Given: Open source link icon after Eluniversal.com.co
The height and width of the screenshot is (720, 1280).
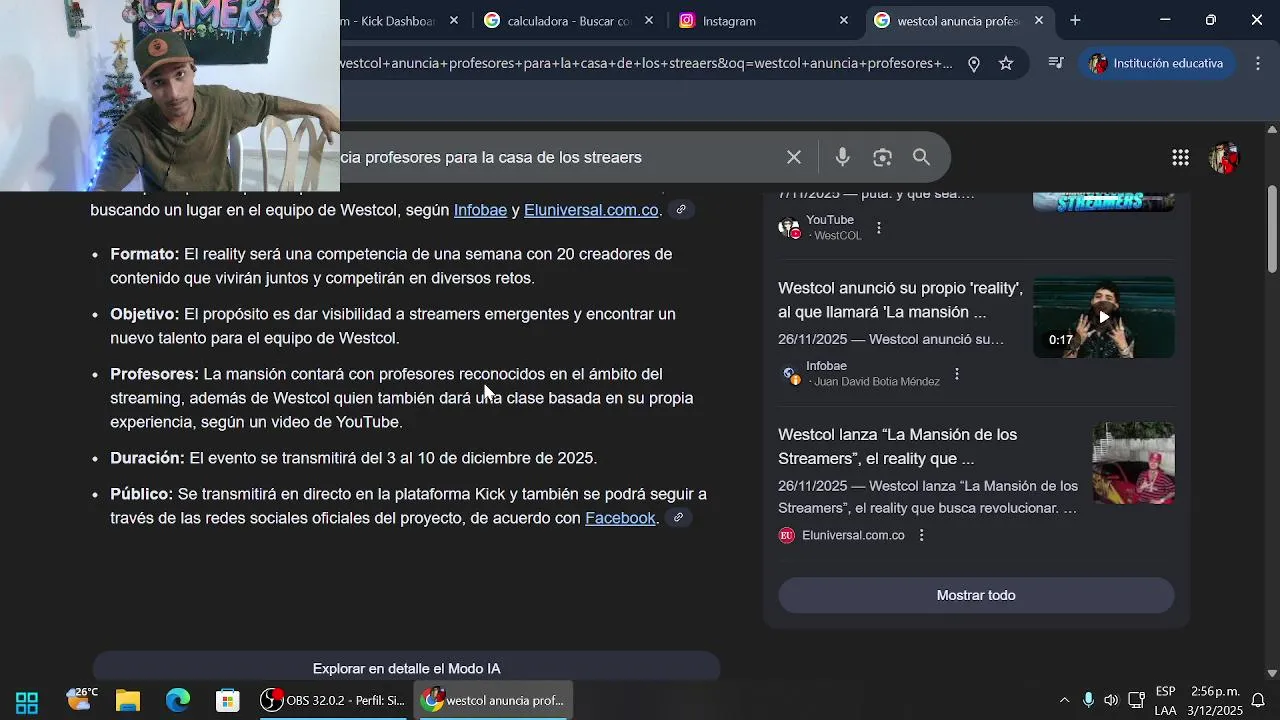Looking at the screenshot, I should [x=681, y=210].
